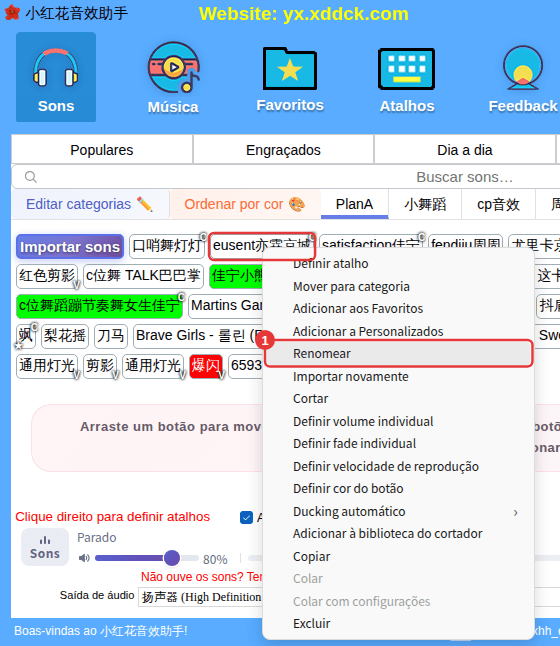Play the 梨花摇 sound button
This screenshot has height=646, width=560.
[x=64, y=336]
